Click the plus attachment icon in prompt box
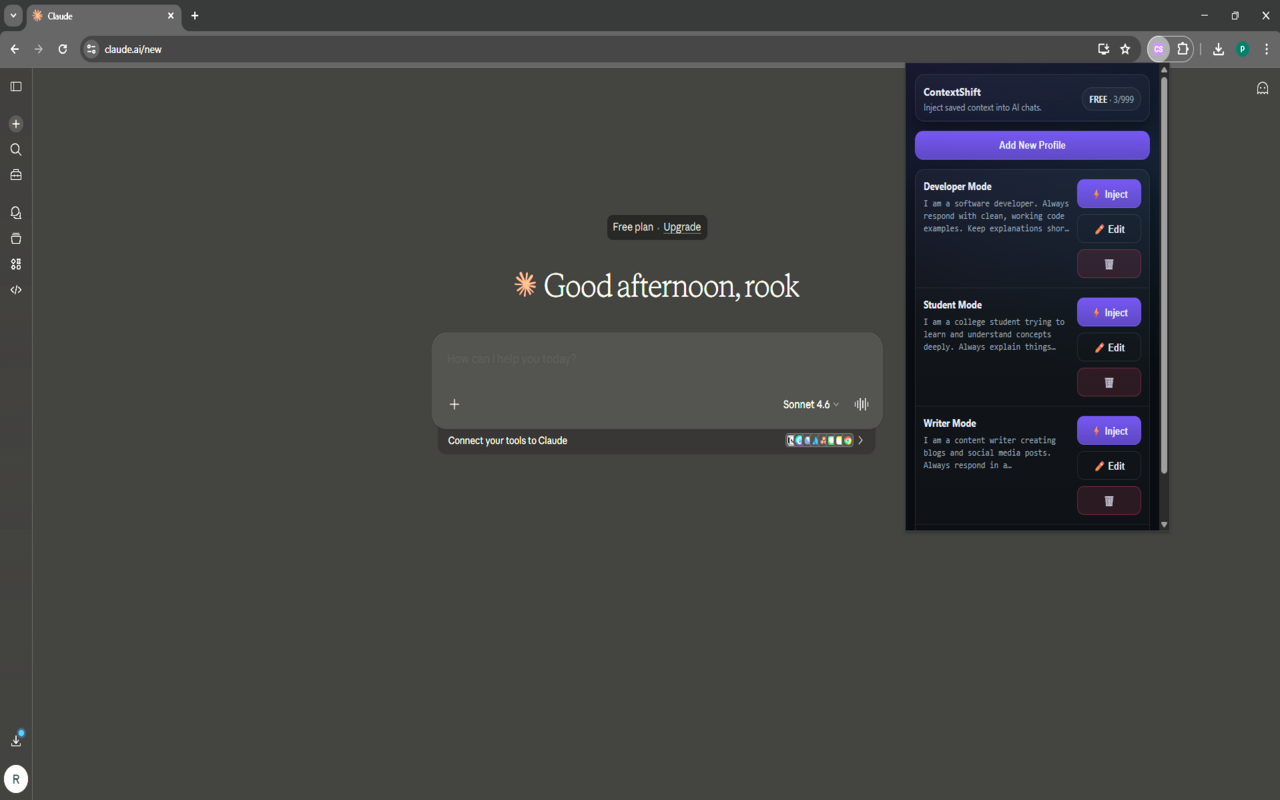 (454, 404)
